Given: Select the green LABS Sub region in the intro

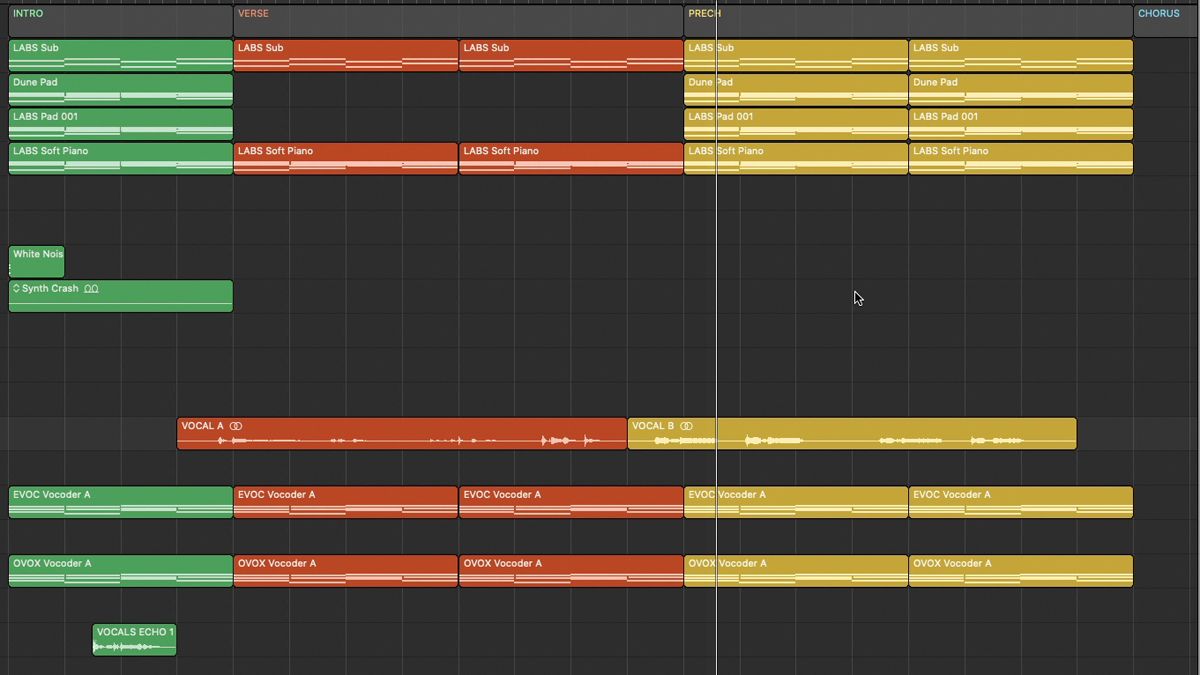Looking at the screenshot, I should [x=120, y=55].
